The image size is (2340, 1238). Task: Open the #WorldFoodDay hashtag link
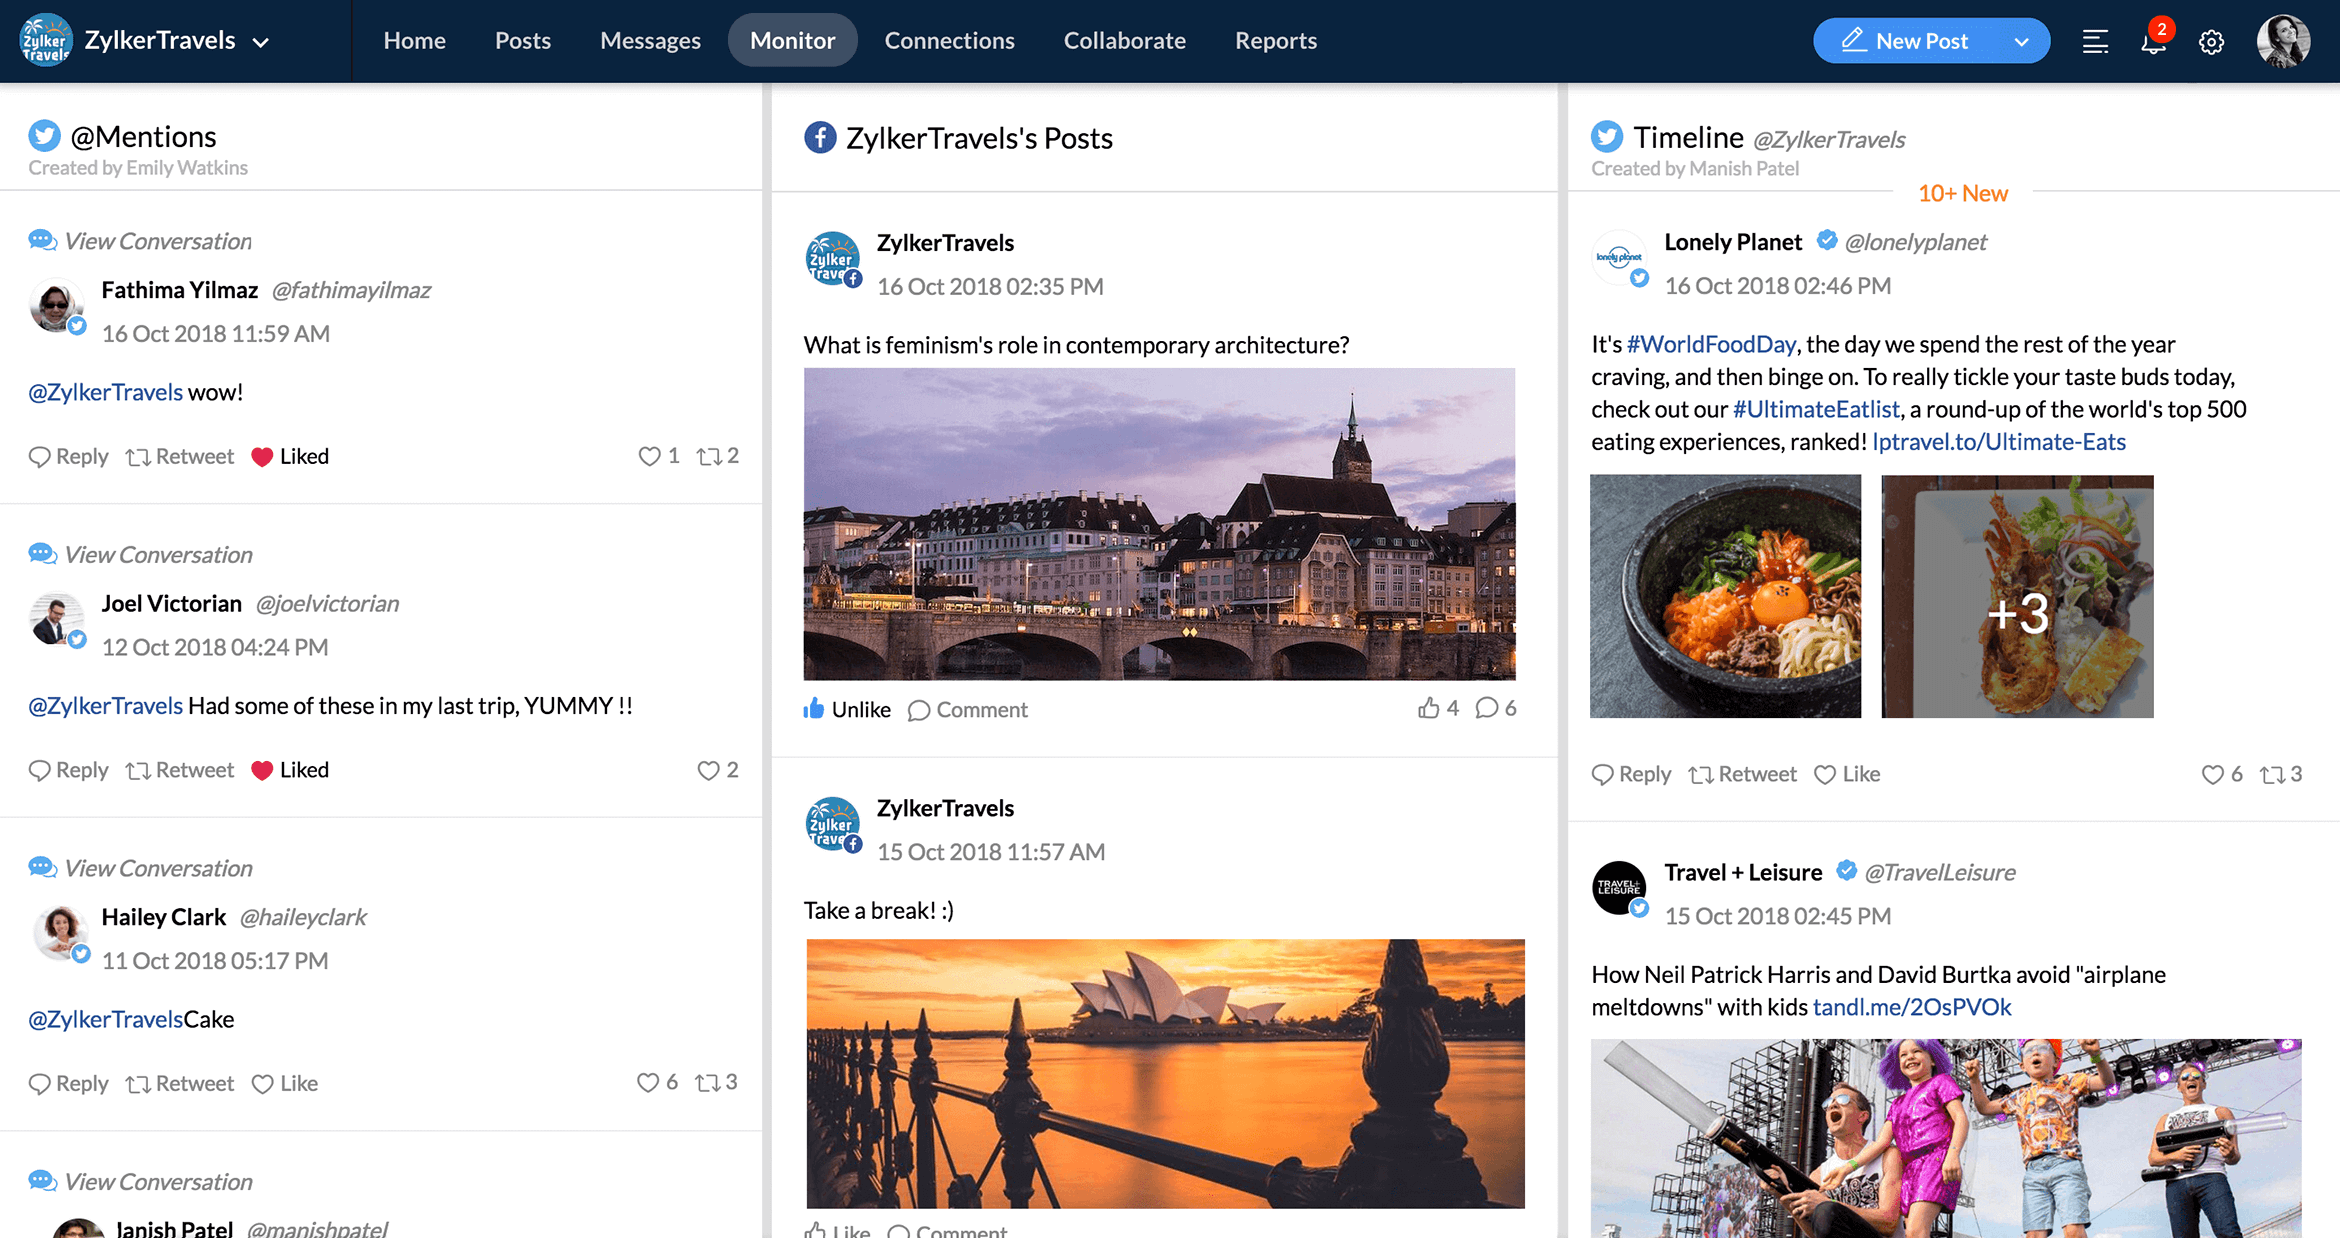pyautogui.click(x=1711, y=344)
